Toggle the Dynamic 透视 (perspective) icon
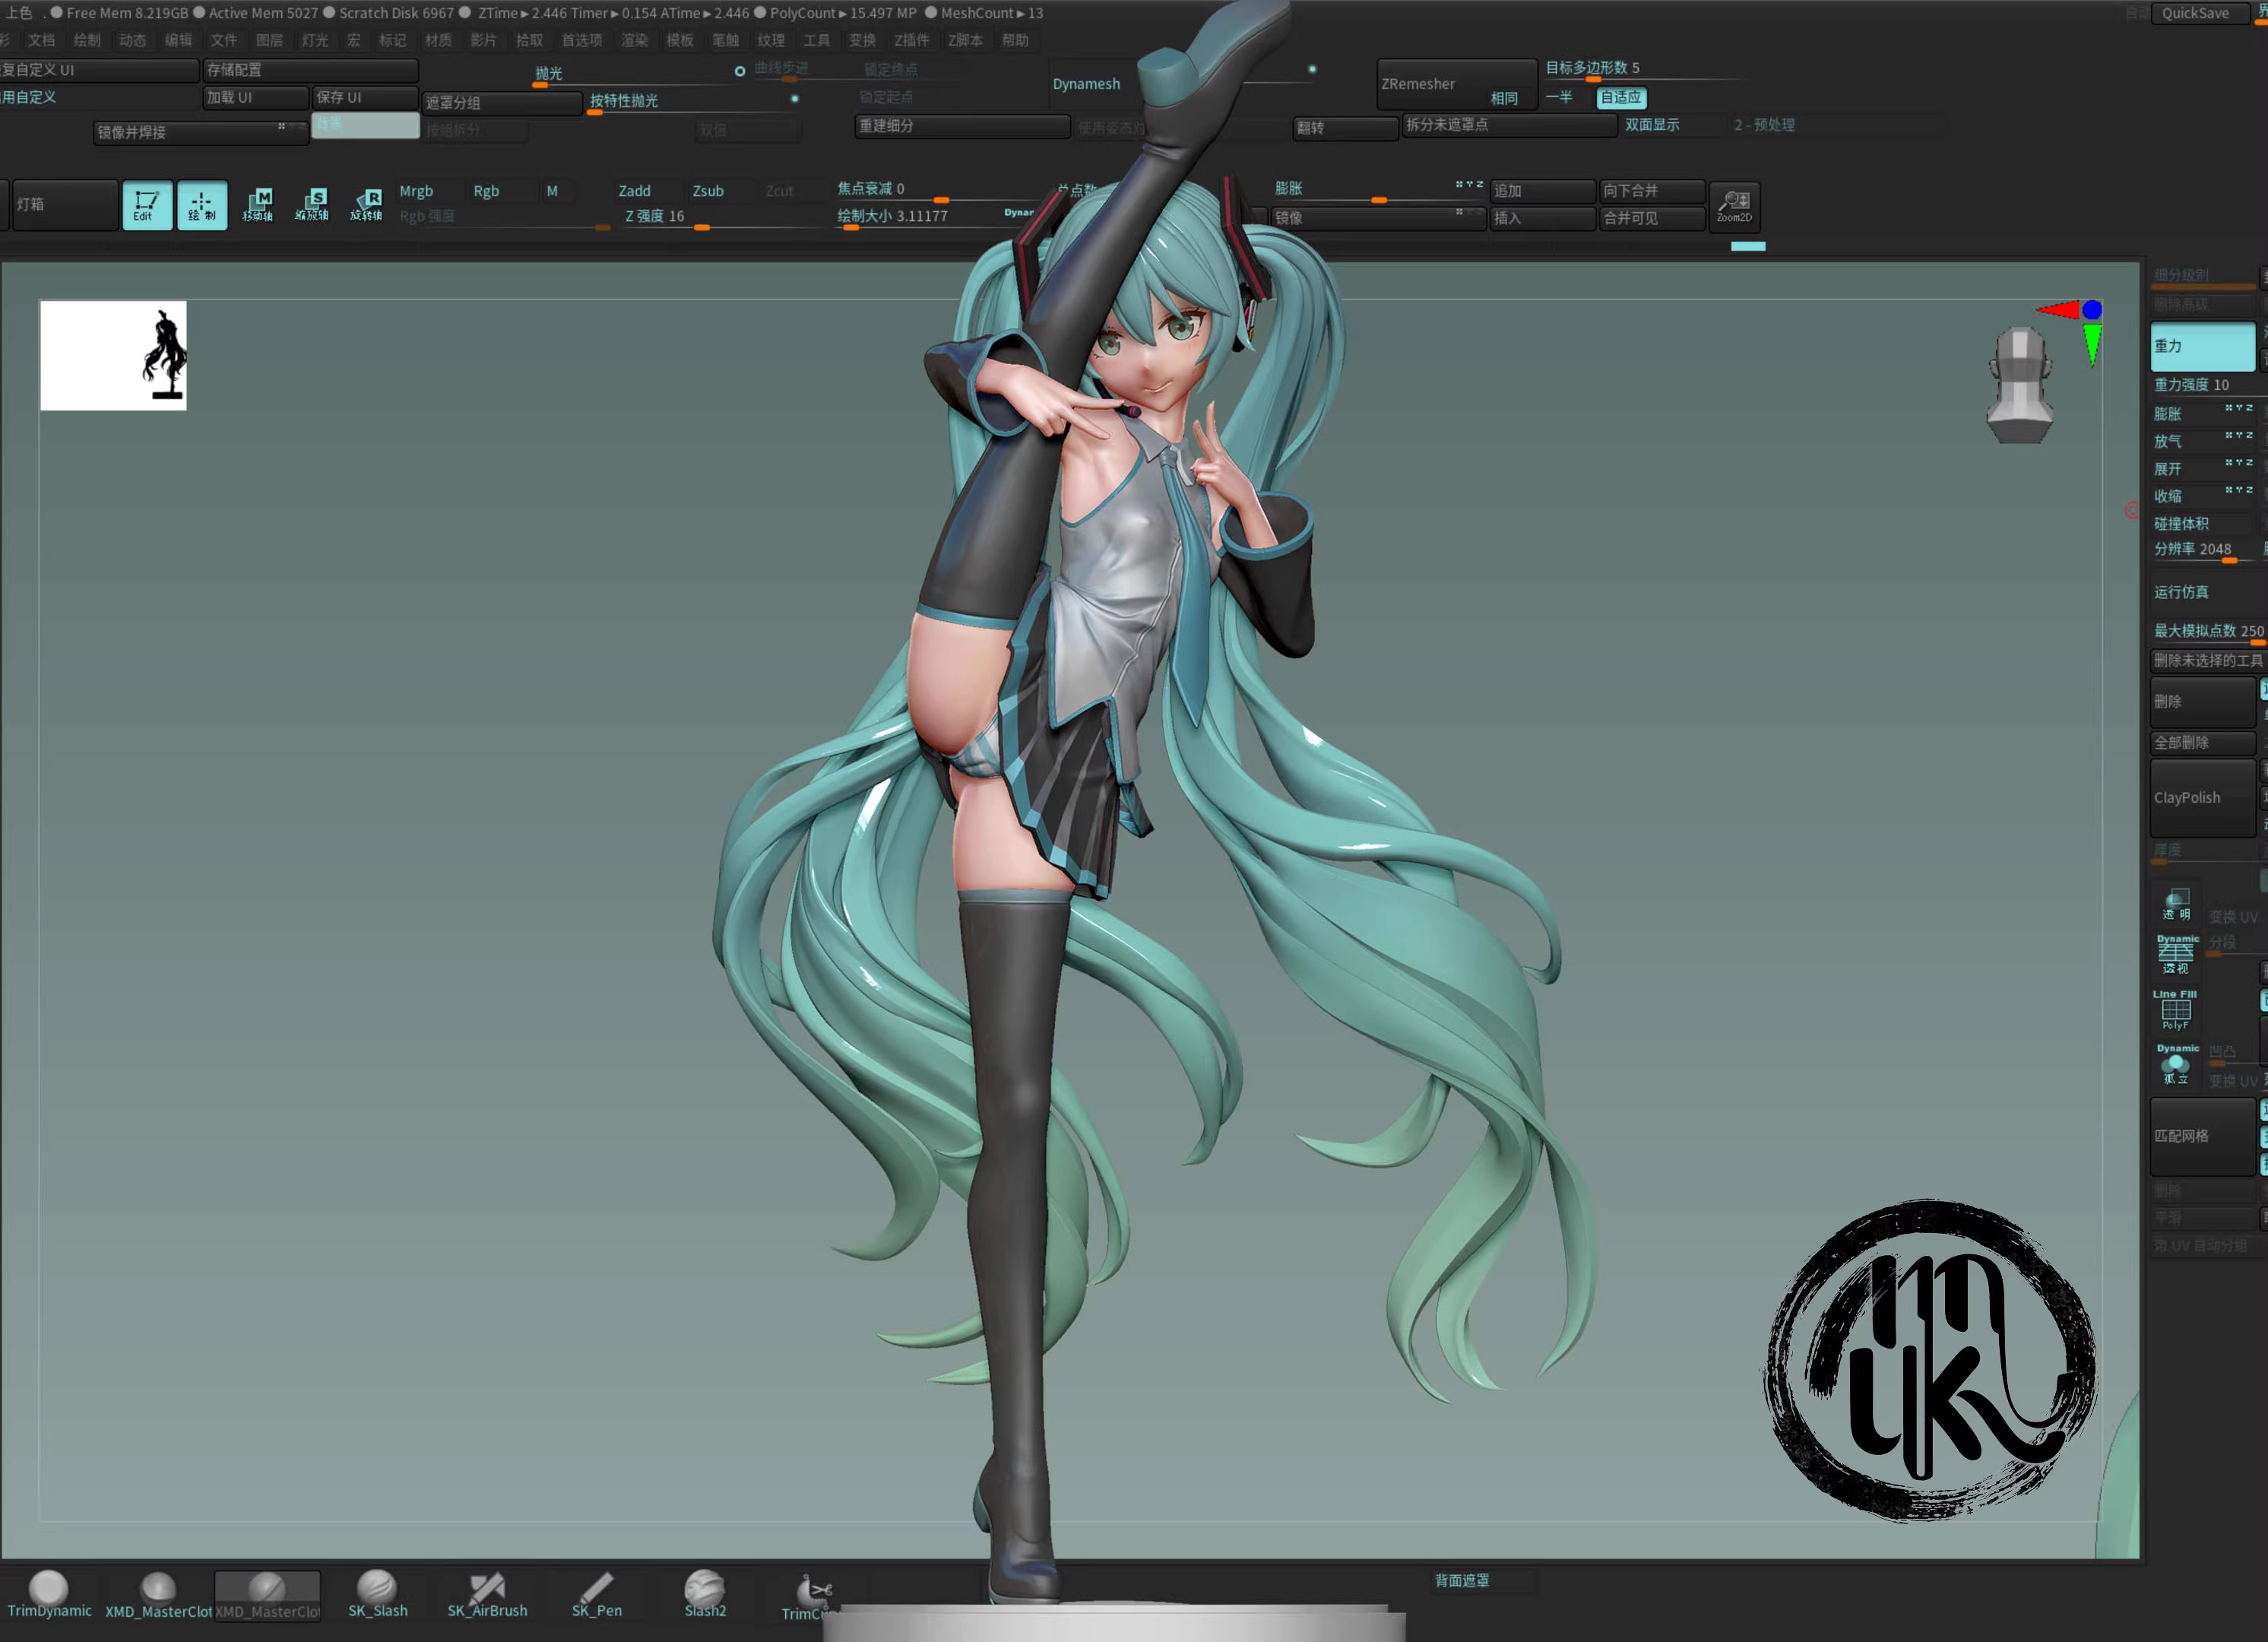 2176,953
